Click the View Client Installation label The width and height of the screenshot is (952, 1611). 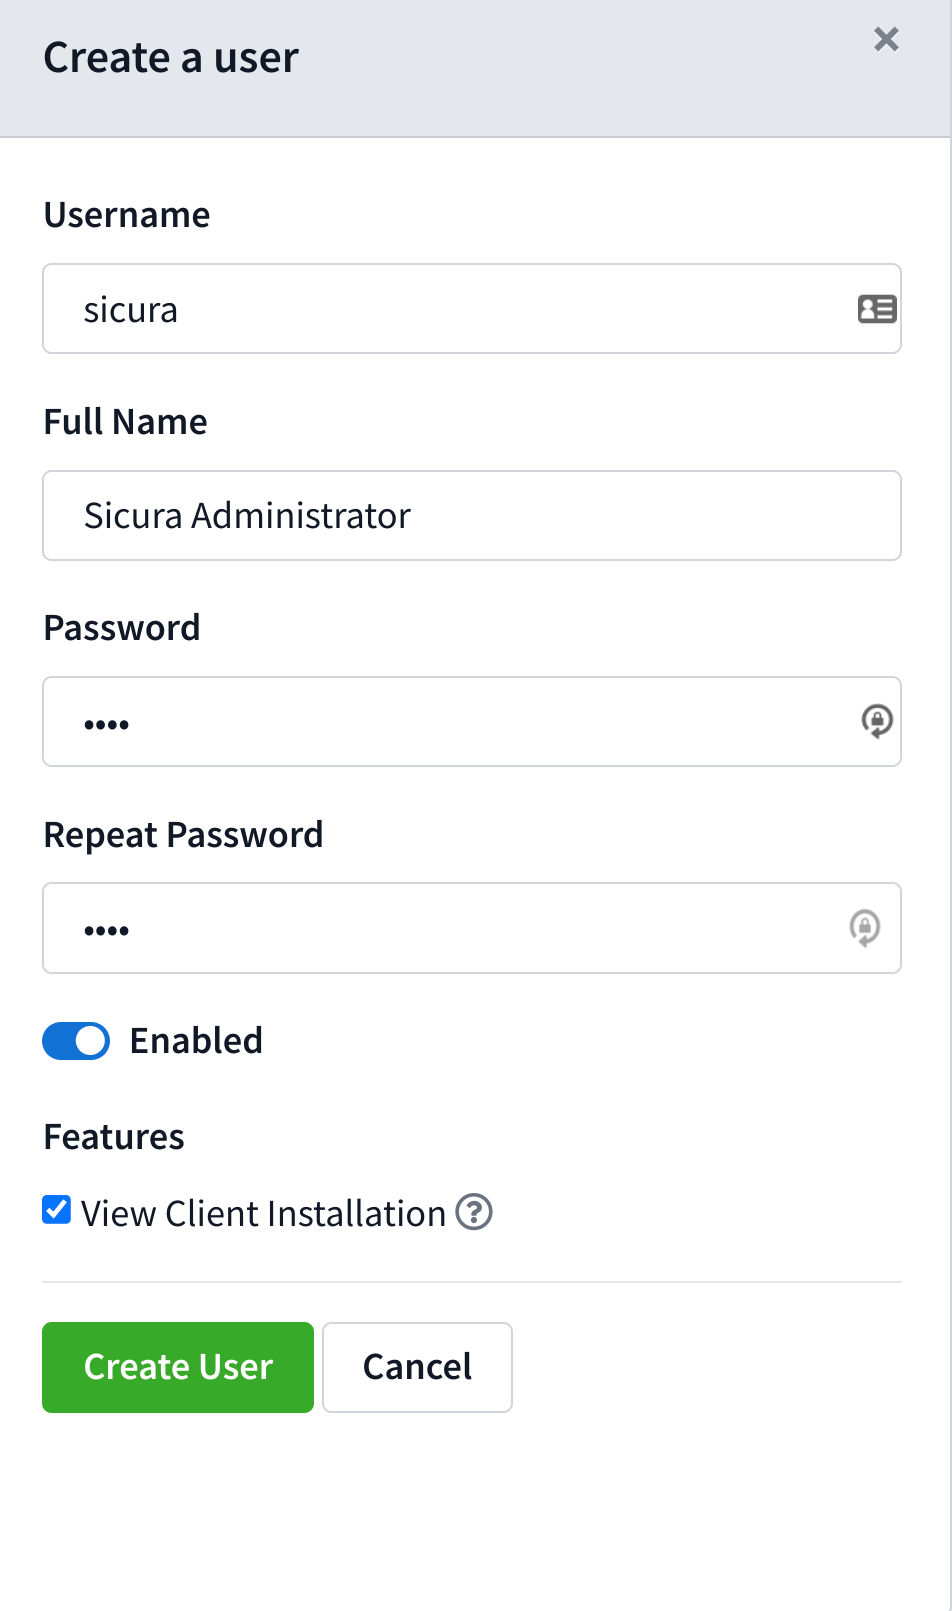point(263,1214)
